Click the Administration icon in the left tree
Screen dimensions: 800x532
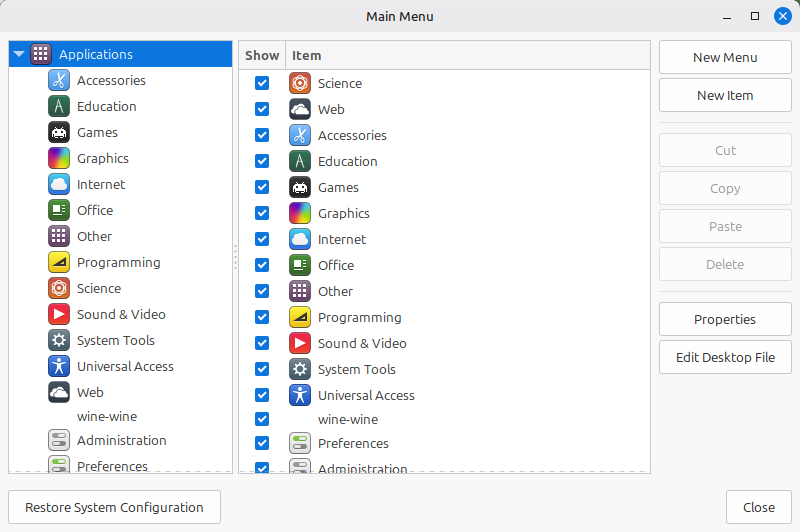tap(59, 440)
